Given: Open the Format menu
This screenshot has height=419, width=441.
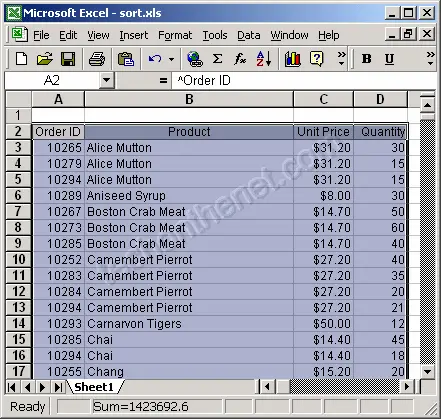Looking at the screenshot, I should pyautogui.click(x=175, y=35).
